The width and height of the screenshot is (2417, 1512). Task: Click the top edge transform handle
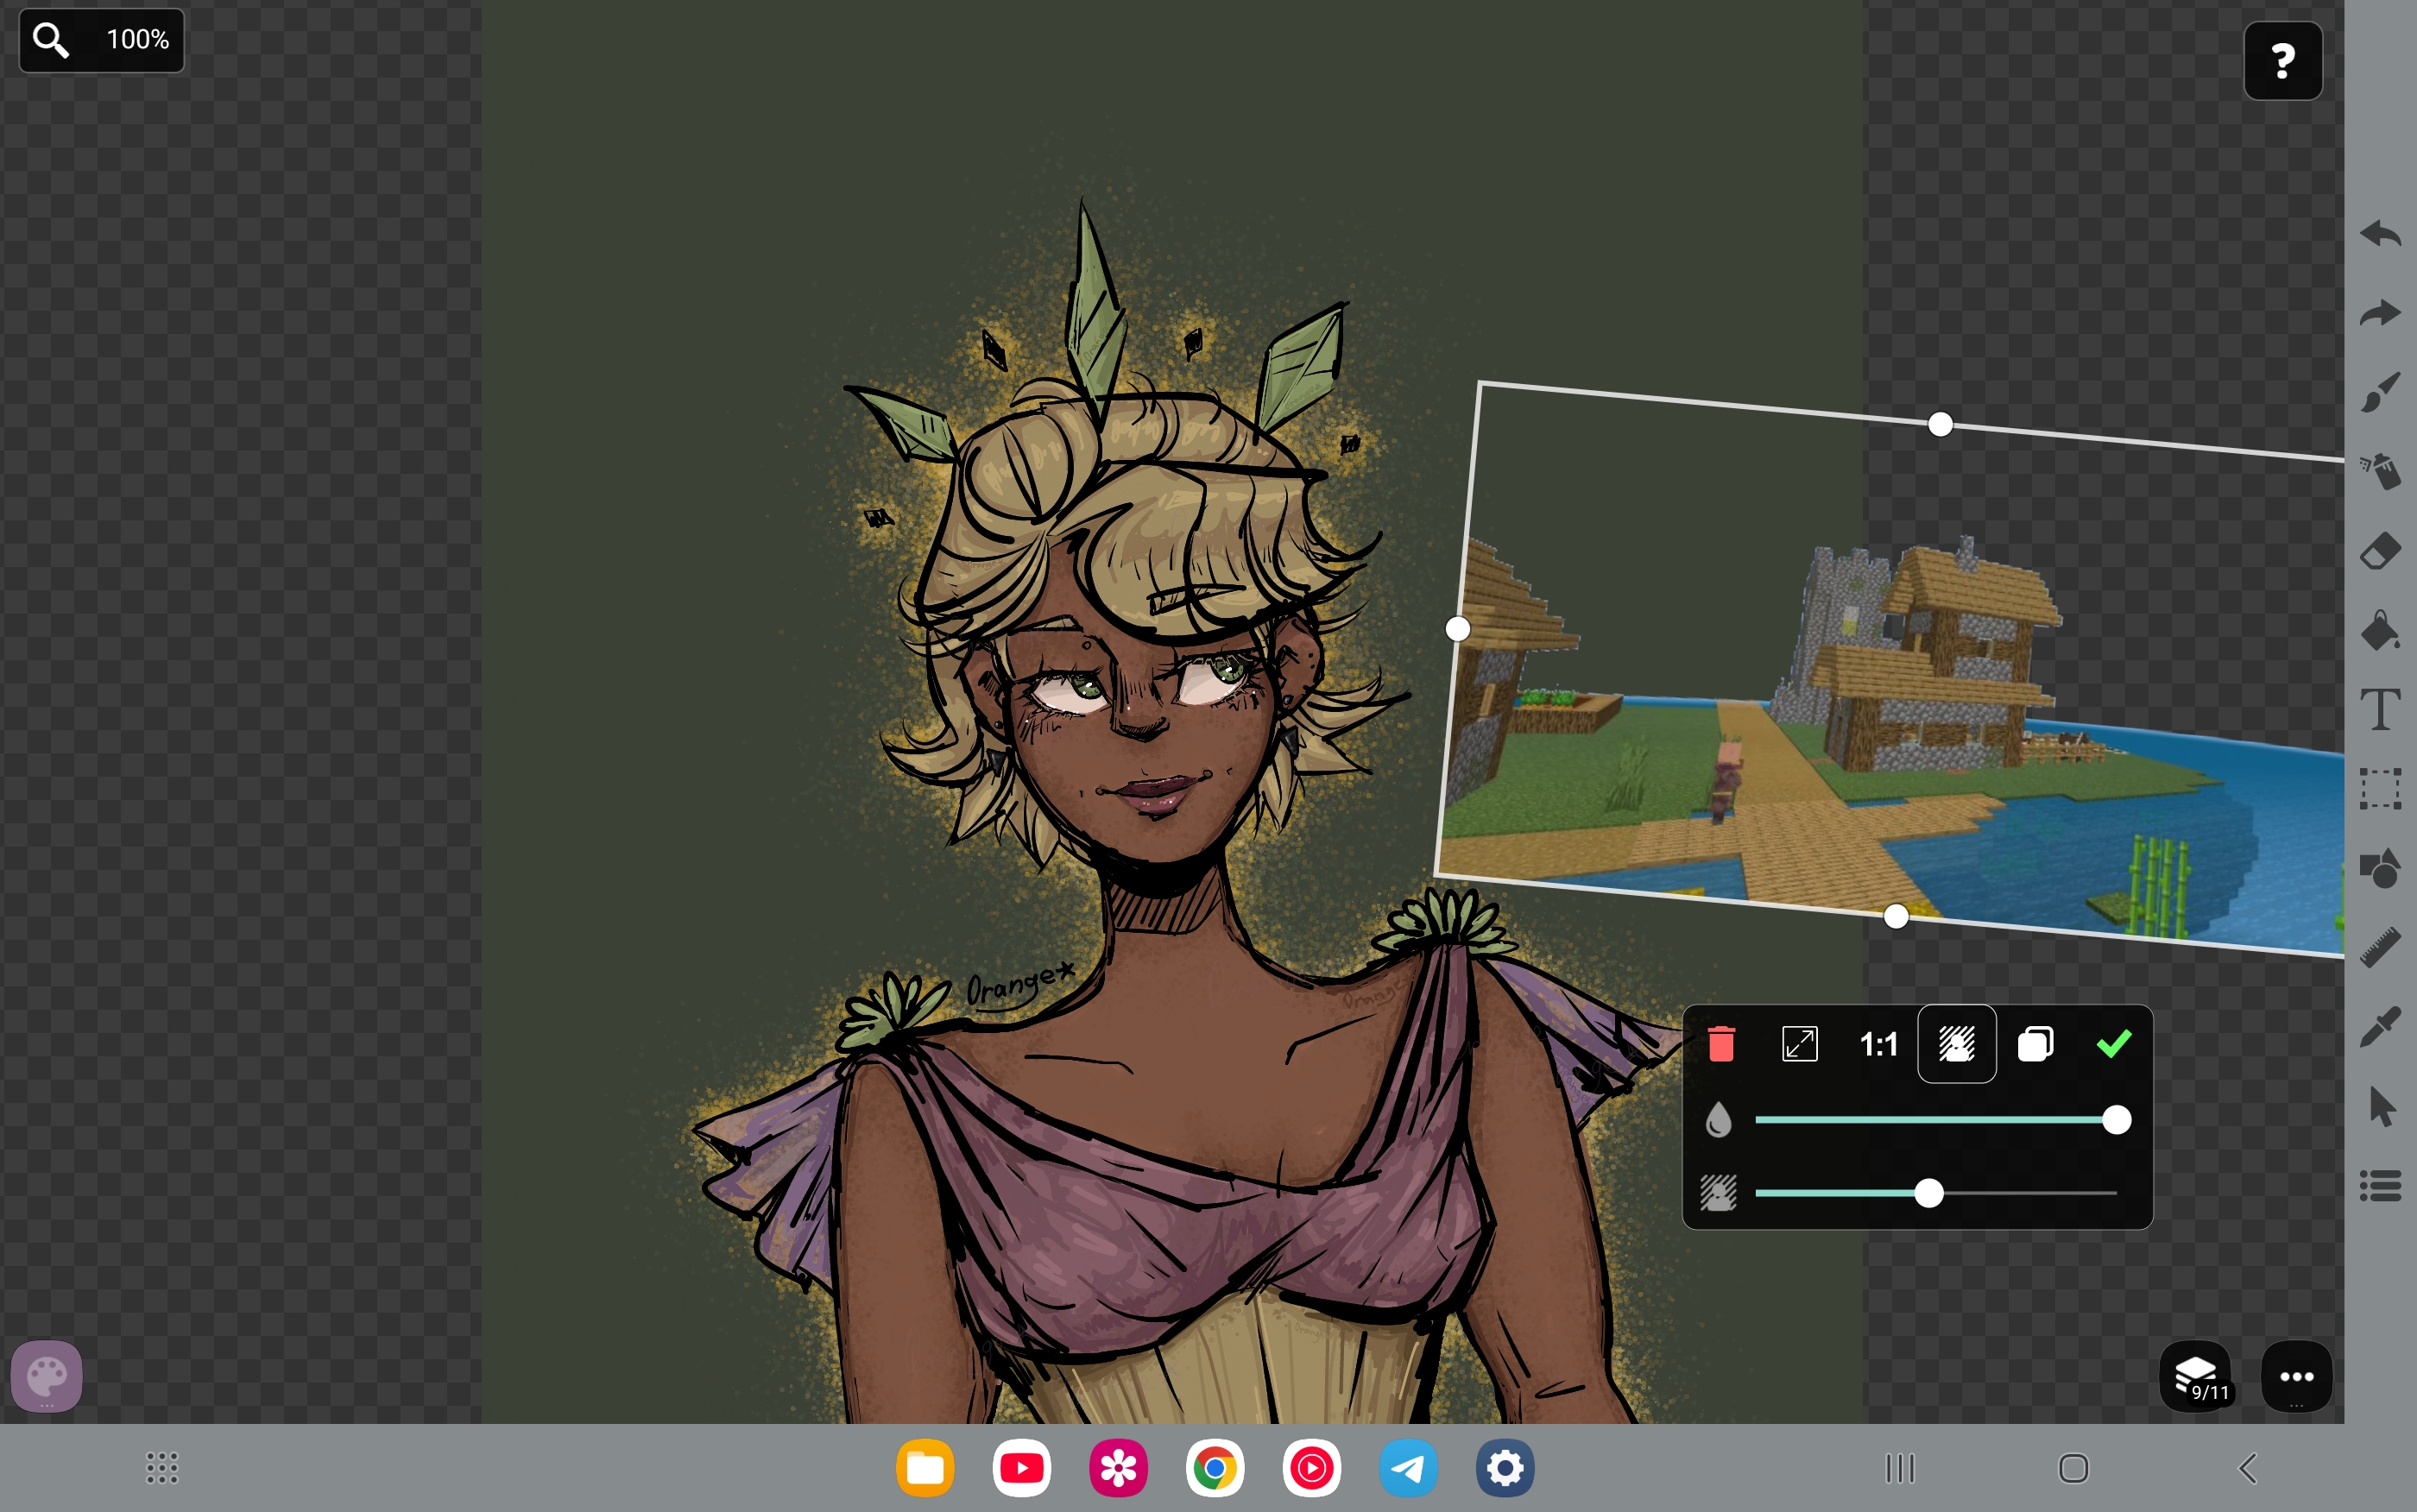pyautogui.click(x=1940, y=424)
